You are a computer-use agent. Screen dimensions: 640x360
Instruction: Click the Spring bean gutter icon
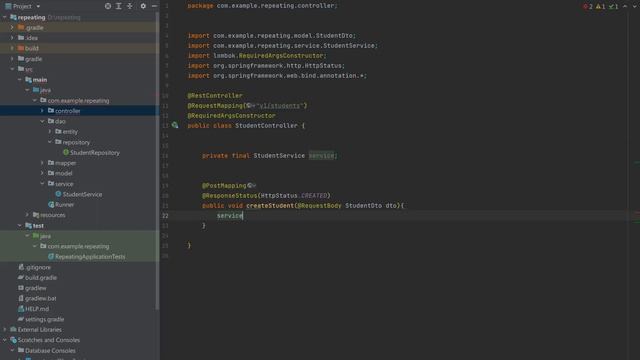[x=175, y=125]
